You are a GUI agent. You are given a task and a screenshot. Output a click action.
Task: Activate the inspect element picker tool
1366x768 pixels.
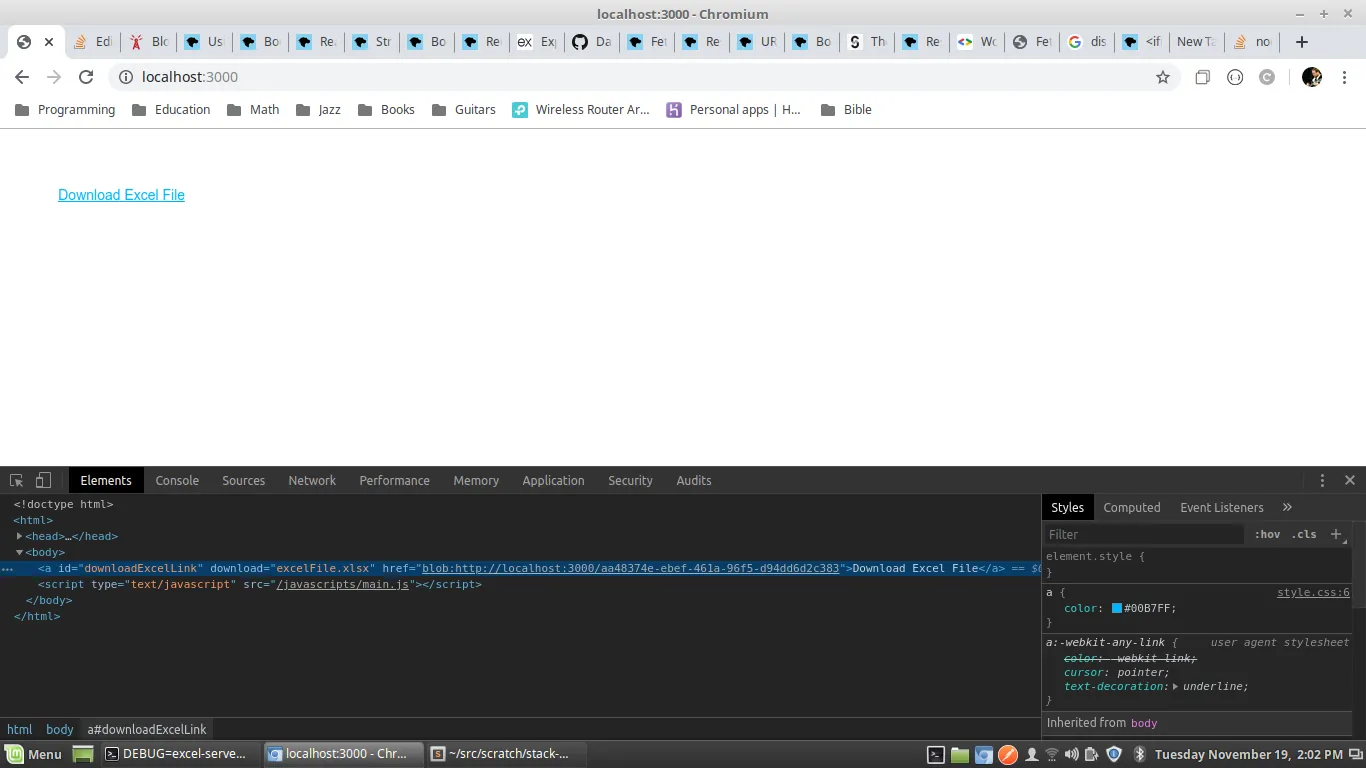pos(17,480)
